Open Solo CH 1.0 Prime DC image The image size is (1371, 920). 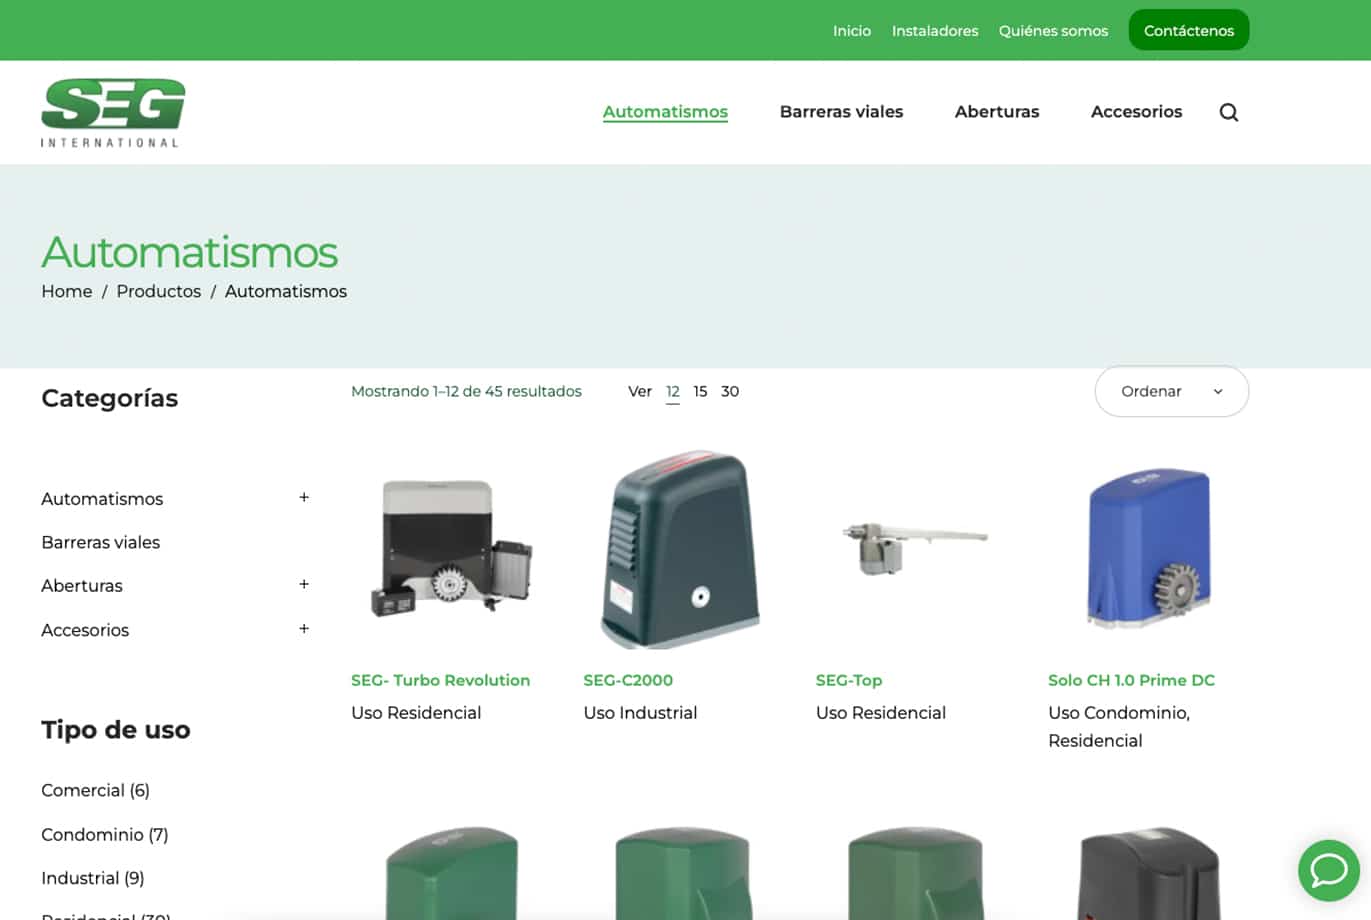(x=1148, y=548)
